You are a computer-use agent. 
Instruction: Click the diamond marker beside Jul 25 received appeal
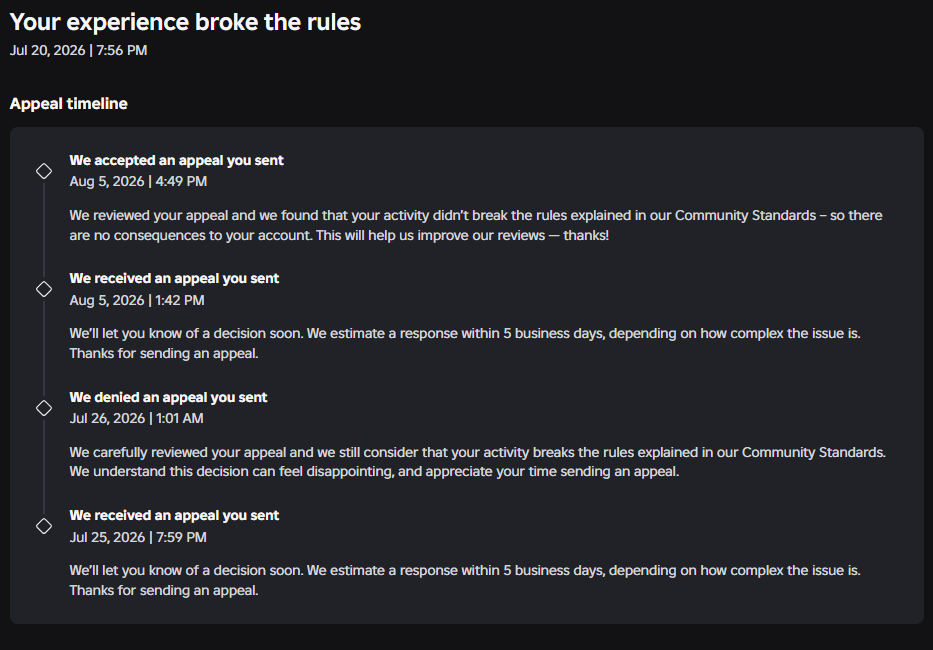(x=43, y=526)
